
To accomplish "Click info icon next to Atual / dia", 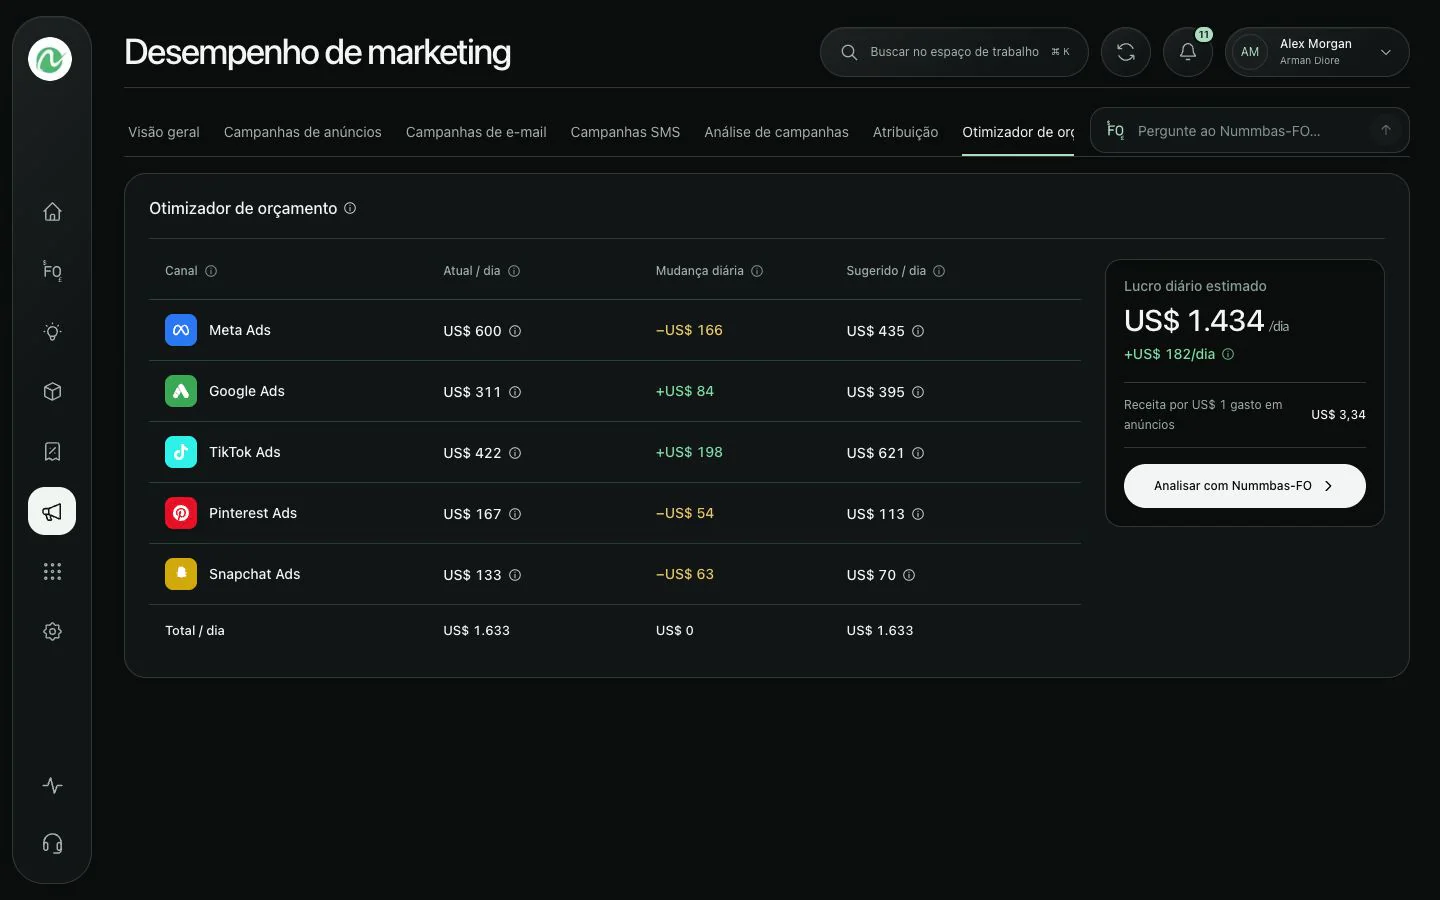I will click(x=514, y=271).
